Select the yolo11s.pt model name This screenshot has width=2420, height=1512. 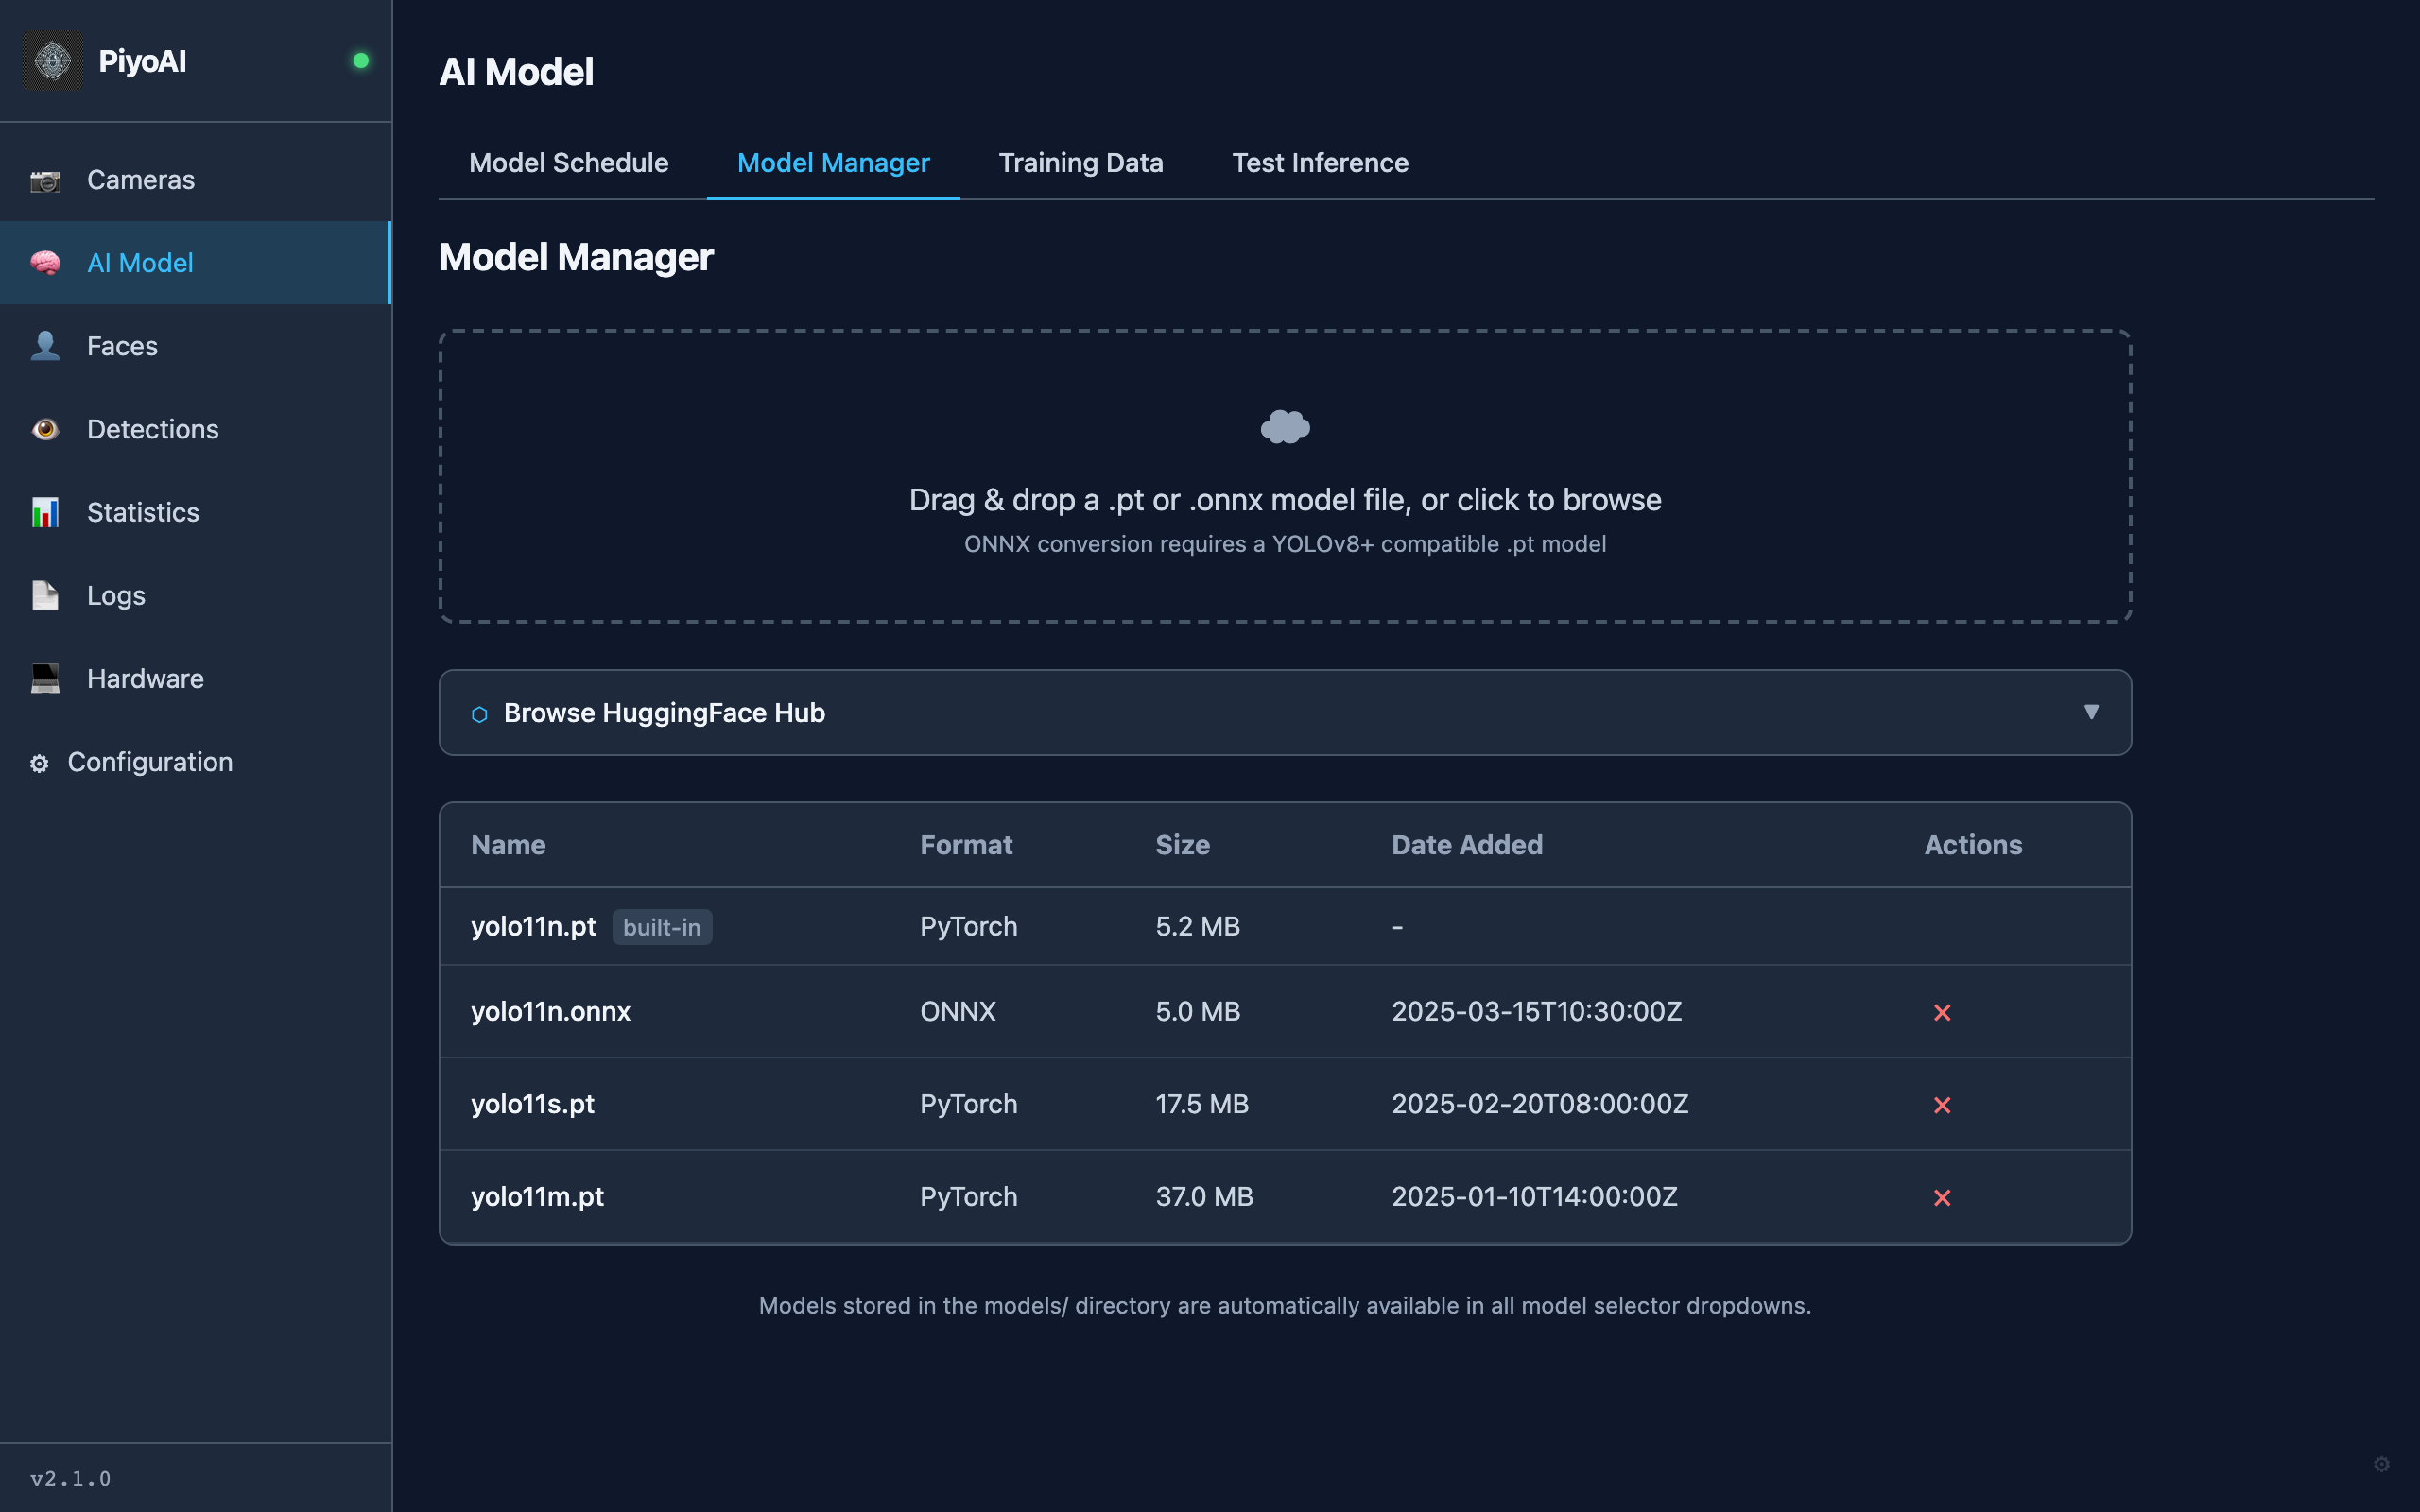pos(532,1104)
